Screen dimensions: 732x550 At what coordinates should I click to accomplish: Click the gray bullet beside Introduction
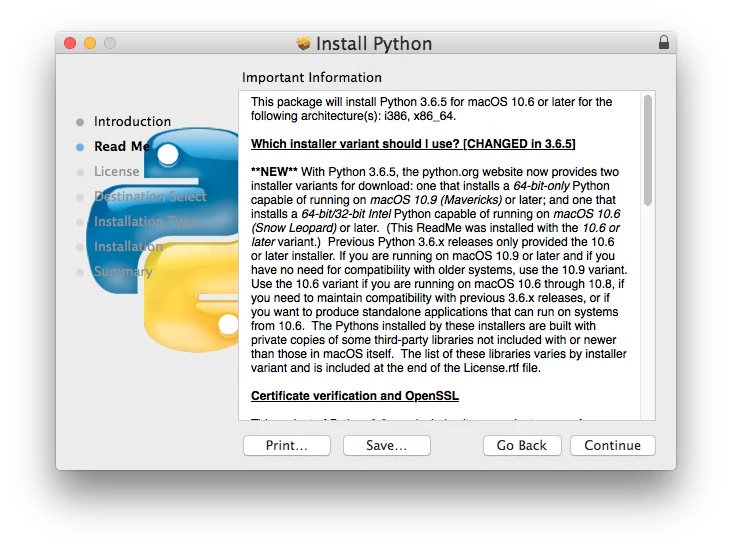coord(80,122)
